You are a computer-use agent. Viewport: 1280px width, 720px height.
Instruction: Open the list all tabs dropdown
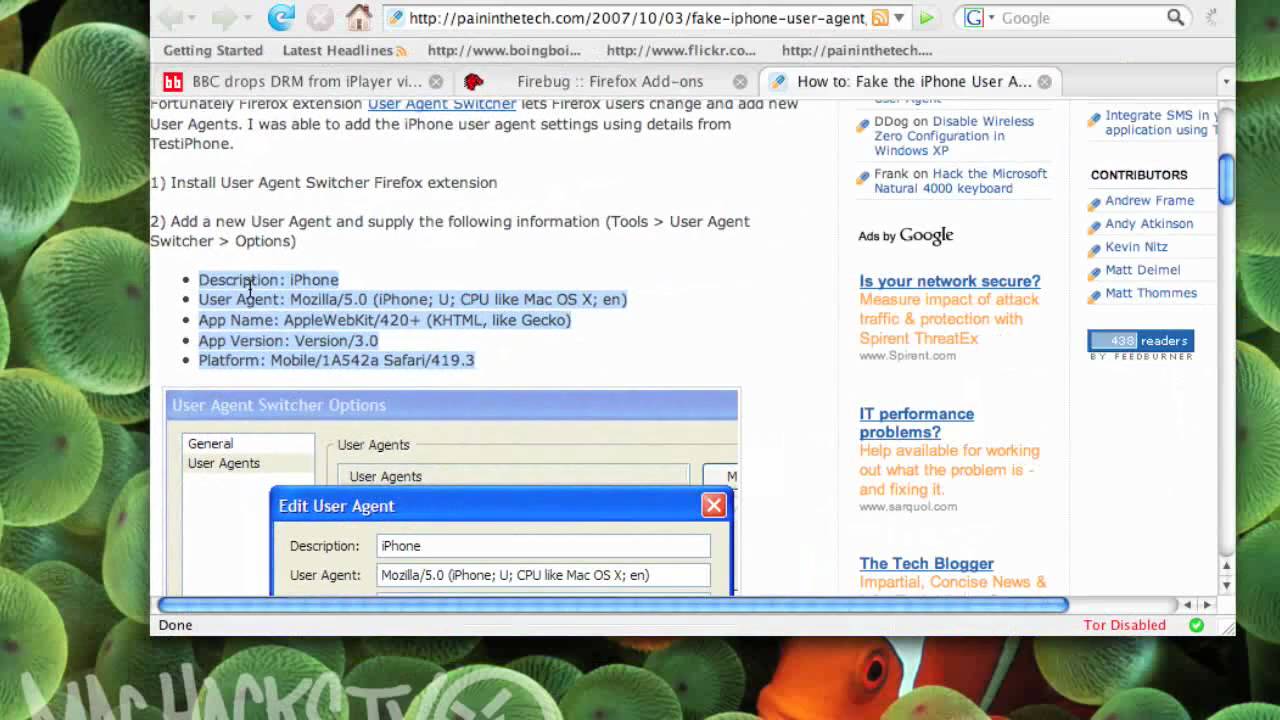pos(1226,82)
